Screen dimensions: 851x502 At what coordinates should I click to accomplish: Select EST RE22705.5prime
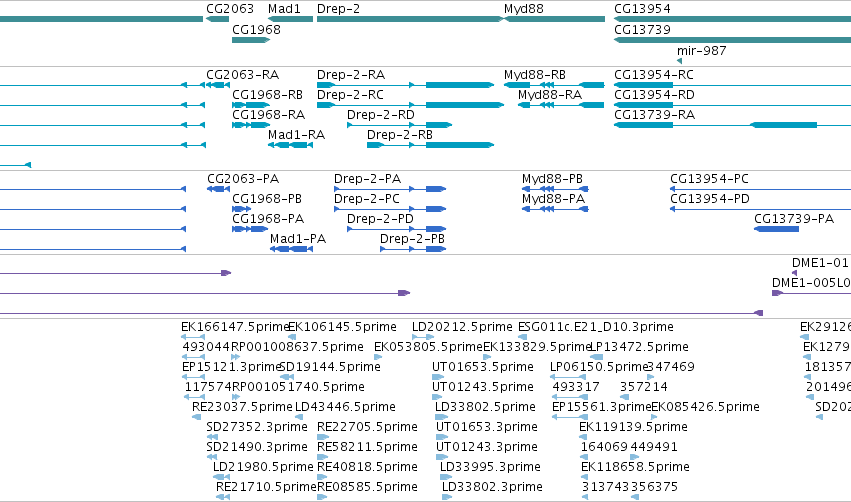367,427
